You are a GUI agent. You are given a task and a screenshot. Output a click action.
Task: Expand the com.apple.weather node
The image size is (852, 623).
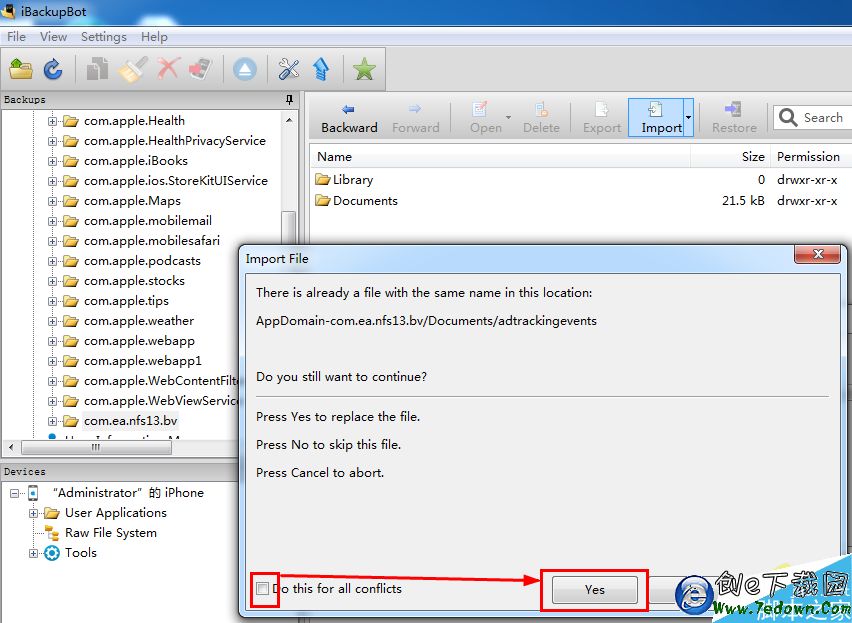(52, 322)
